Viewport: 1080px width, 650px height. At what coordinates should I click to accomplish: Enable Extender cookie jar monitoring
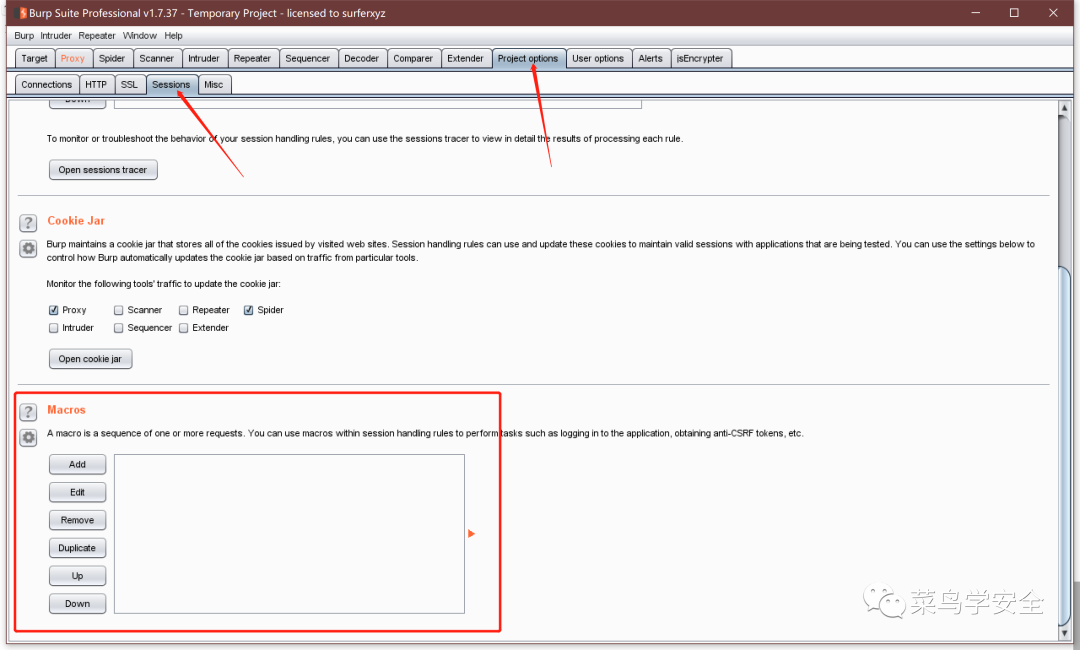click(183, 328)
